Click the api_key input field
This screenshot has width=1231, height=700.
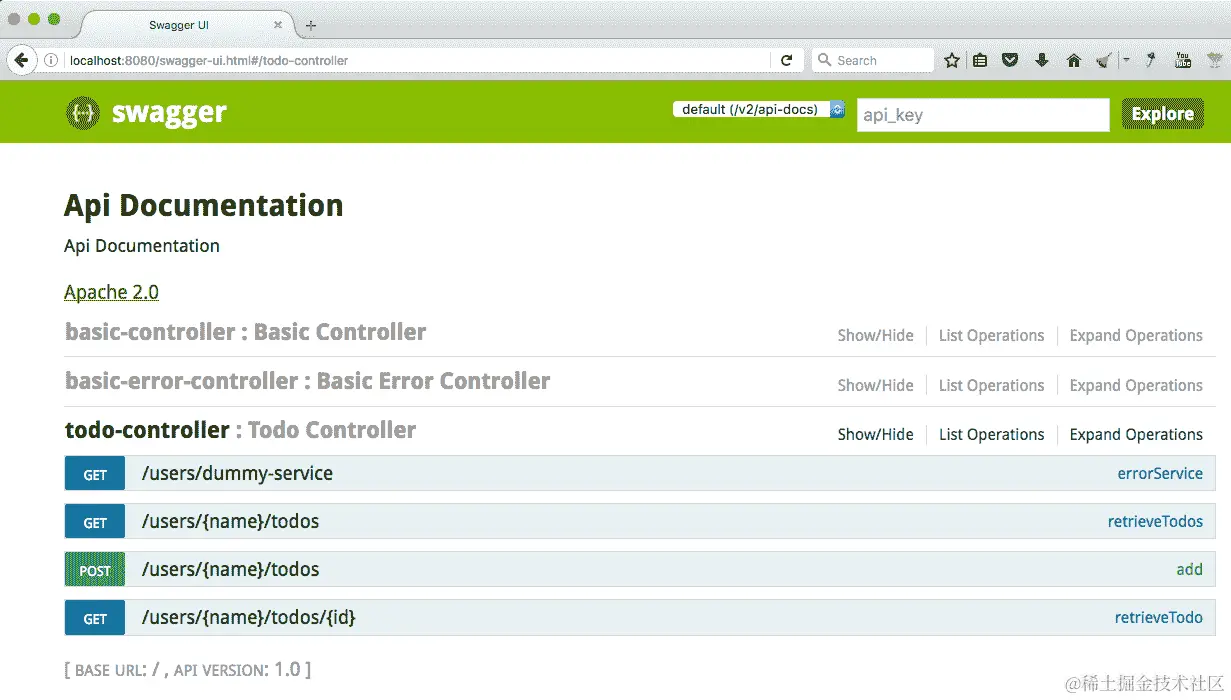click(x=983, y=115)
